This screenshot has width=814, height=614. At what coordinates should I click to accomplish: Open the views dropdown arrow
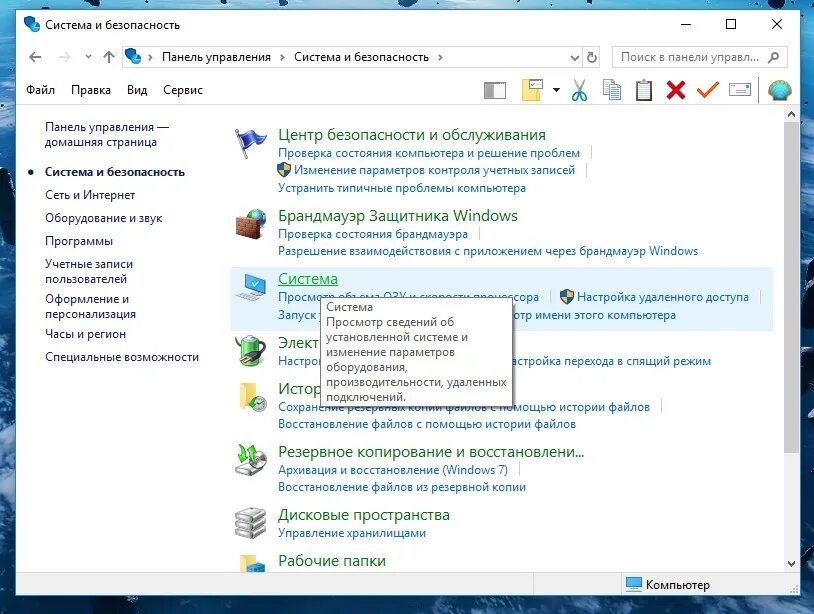(557, 90)
